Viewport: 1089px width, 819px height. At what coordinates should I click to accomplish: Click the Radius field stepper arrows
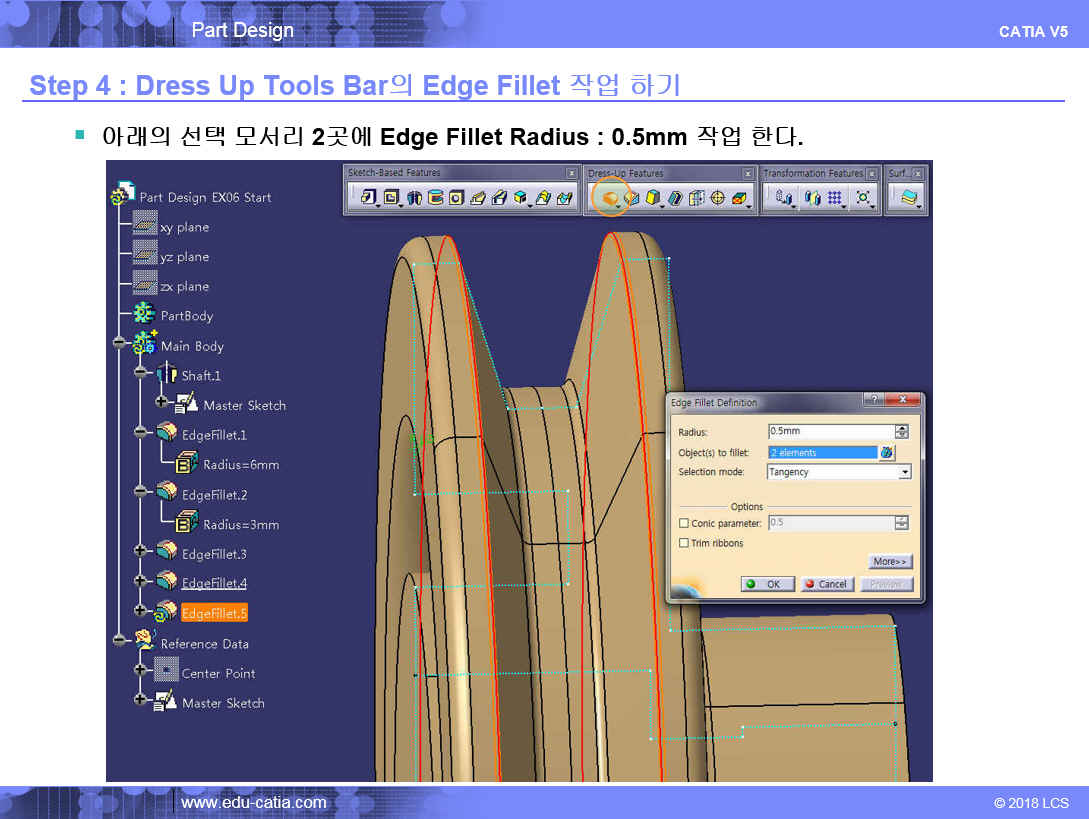901,432
